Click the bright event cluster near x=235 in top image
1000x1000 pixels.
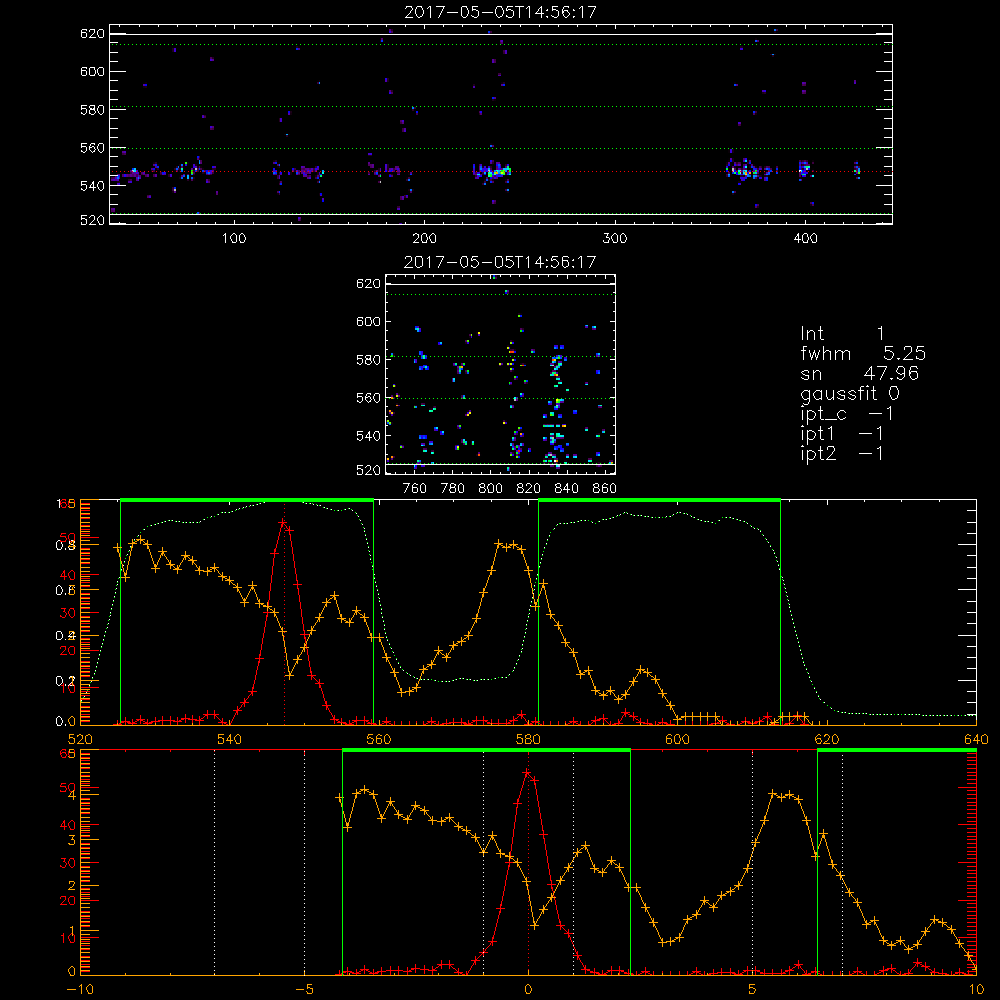[491, 171]
